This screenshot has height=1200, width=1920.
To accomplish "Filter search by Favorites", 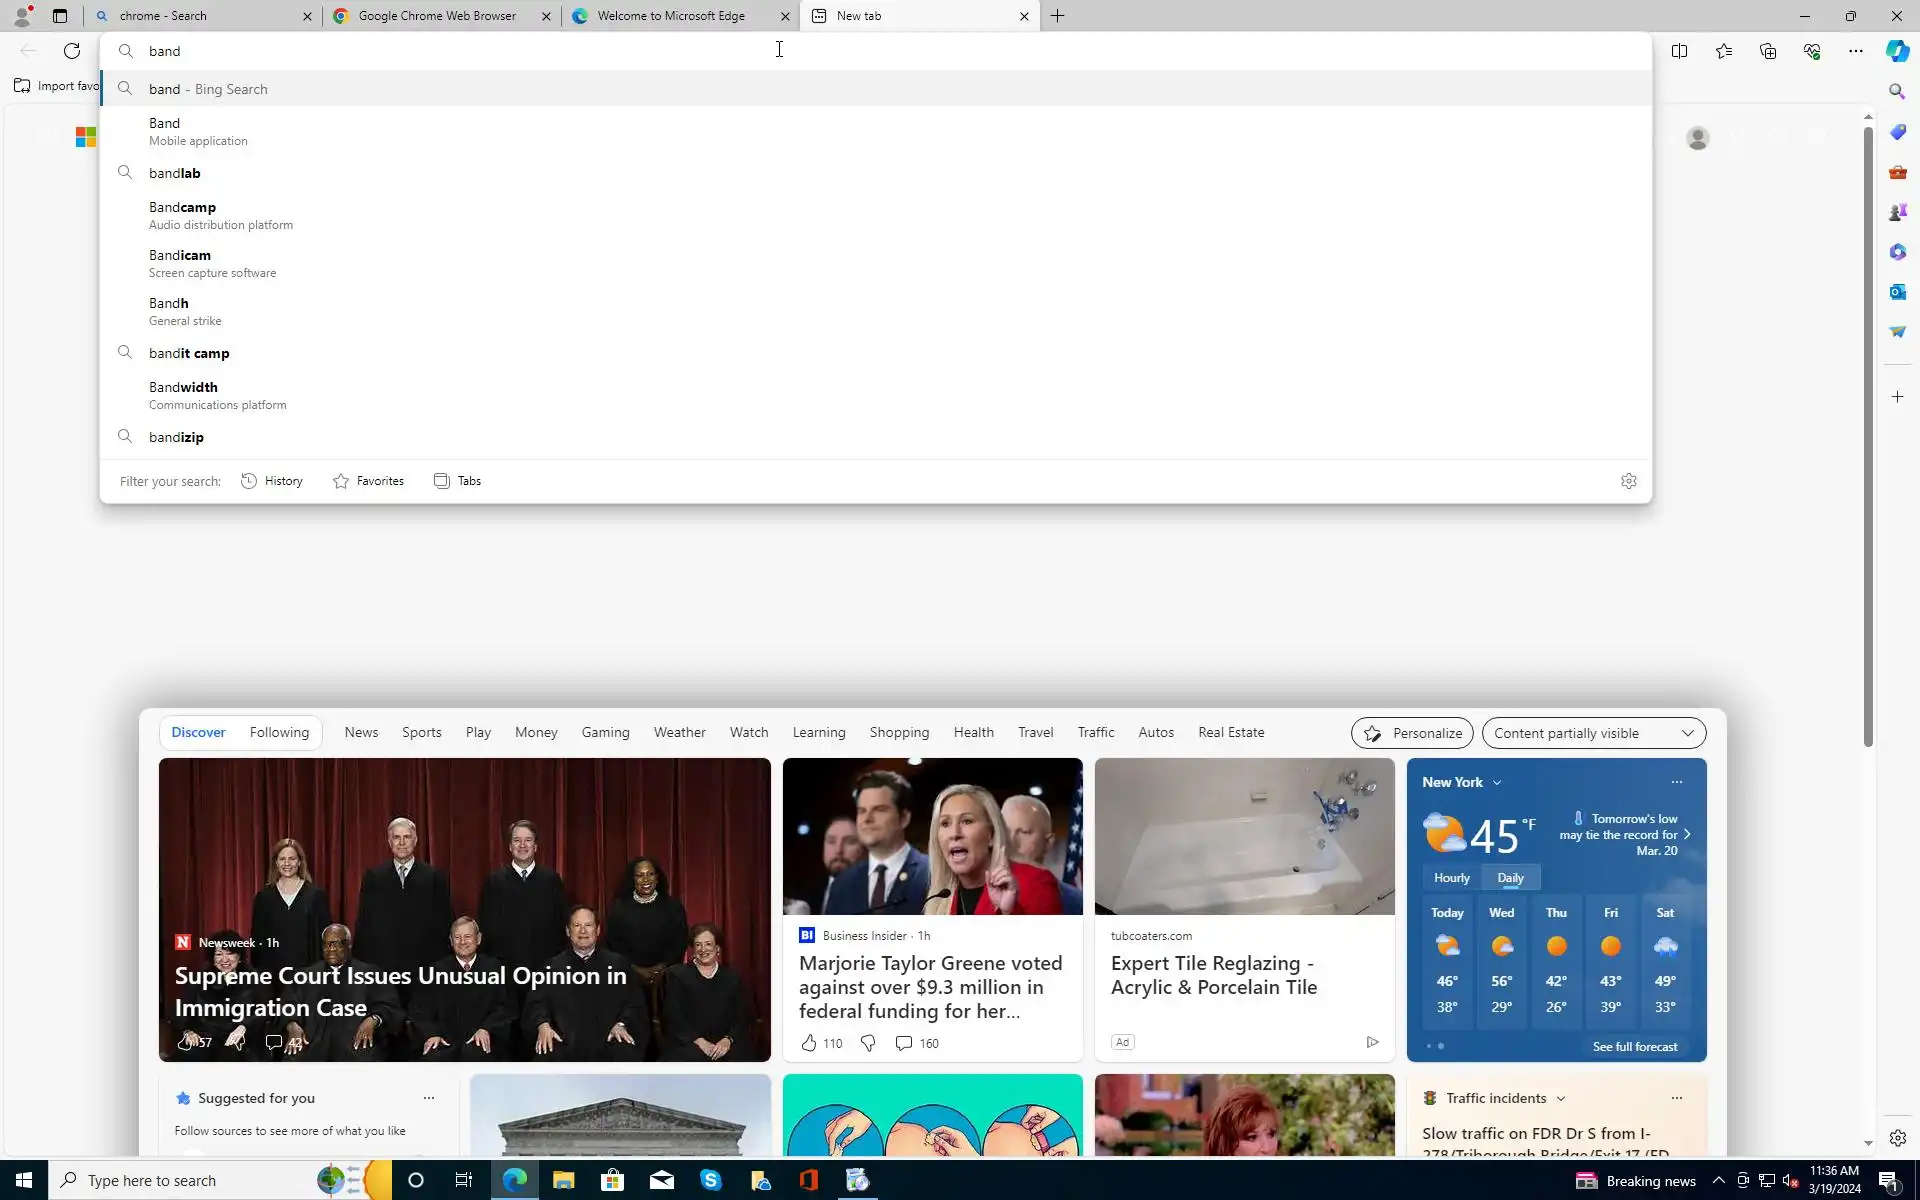I will point(369,481).
